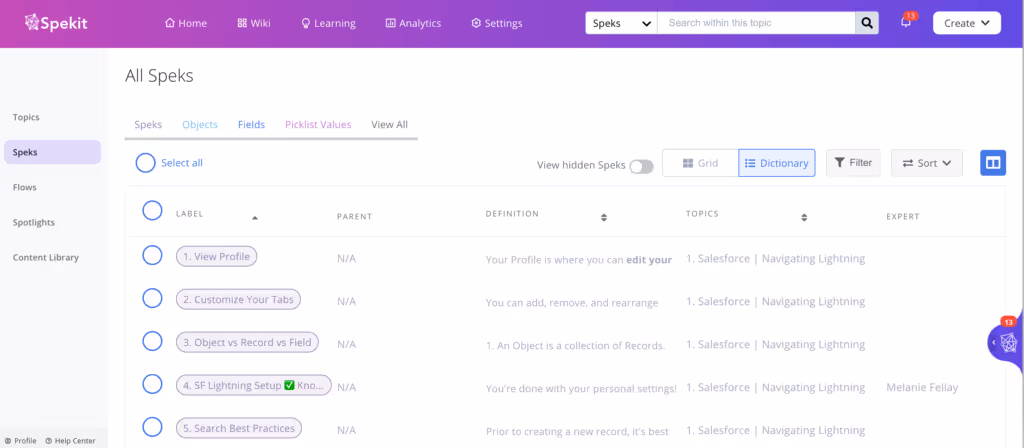Screen dimensions: 1024x448
Task: Switch to the Fields tab
Action: 251,124
